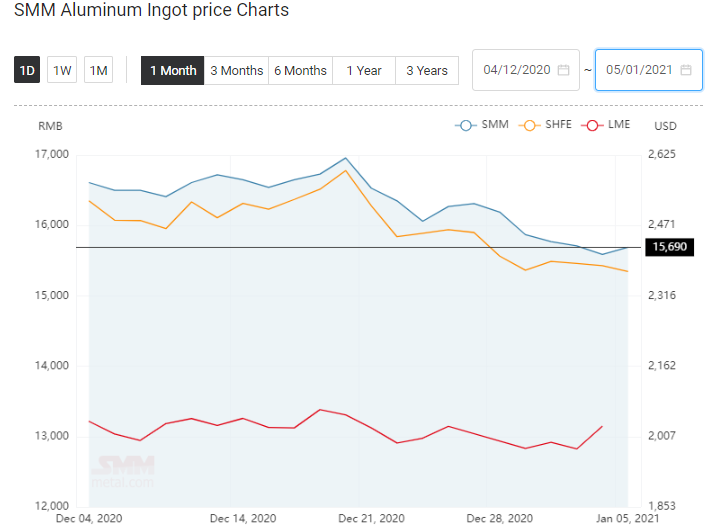Click the 15,690 price marker label

click(670, 247)
